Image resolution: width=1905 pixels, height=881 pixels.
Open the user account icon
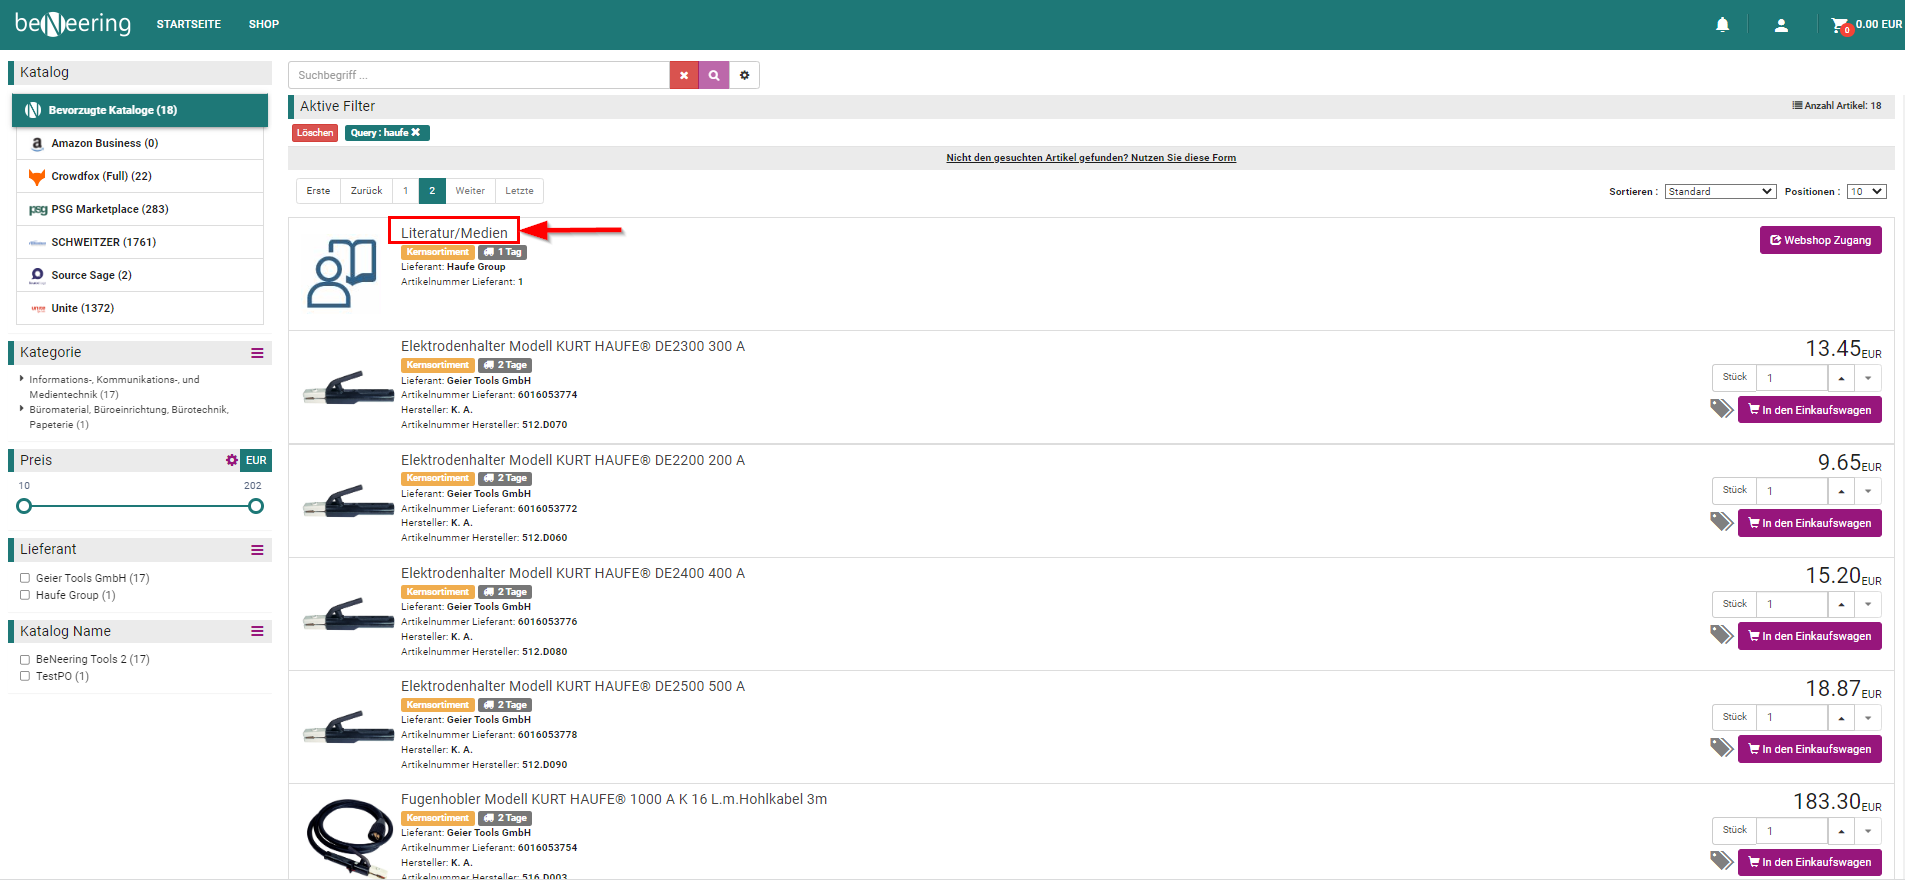point(1781,25)
